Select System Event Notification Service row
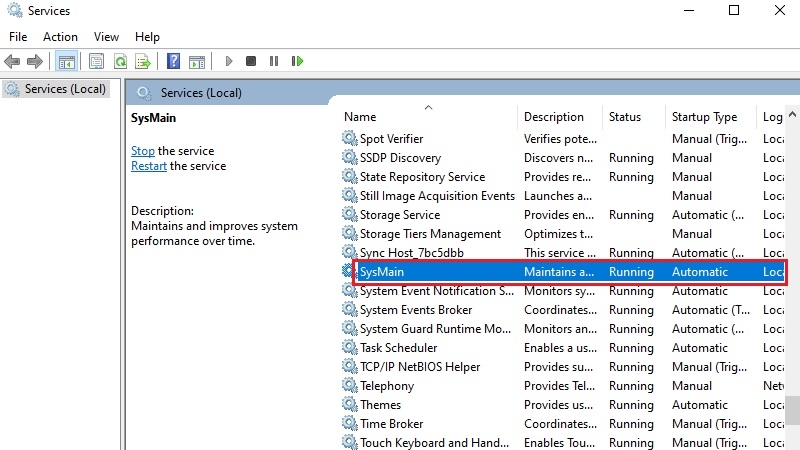Screen dimensions: 800x450 pyautogui.click(x=436, y=291)
